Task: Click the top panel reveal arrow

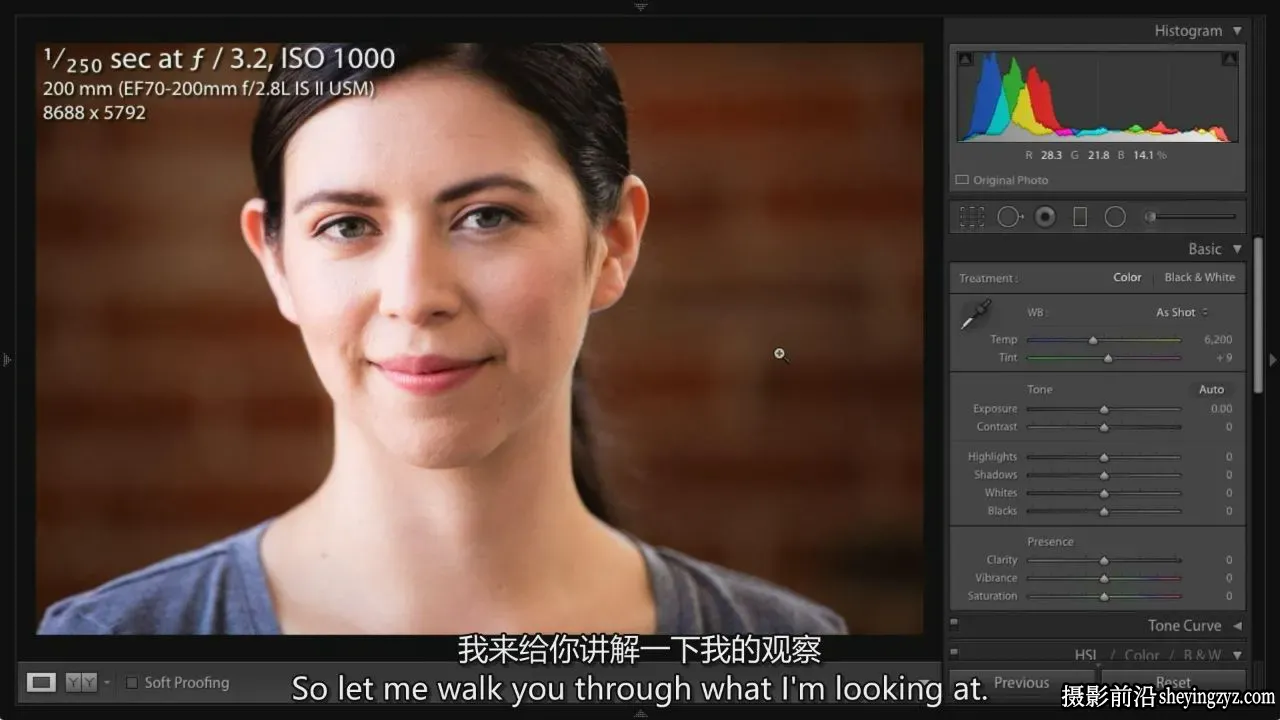Action: [640, 6]
